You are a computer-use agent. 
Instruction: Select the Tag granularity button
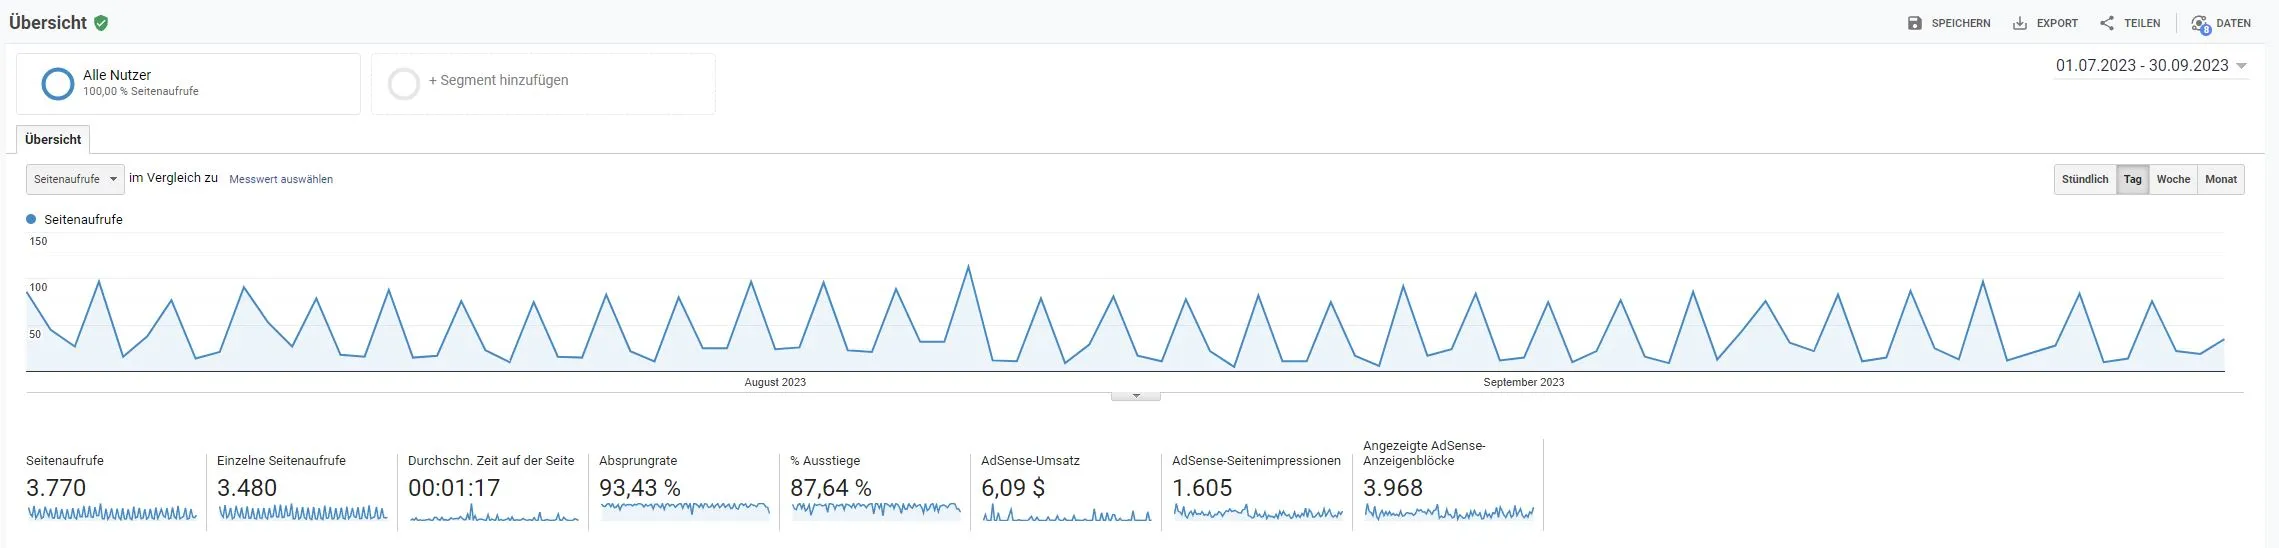2133,179
